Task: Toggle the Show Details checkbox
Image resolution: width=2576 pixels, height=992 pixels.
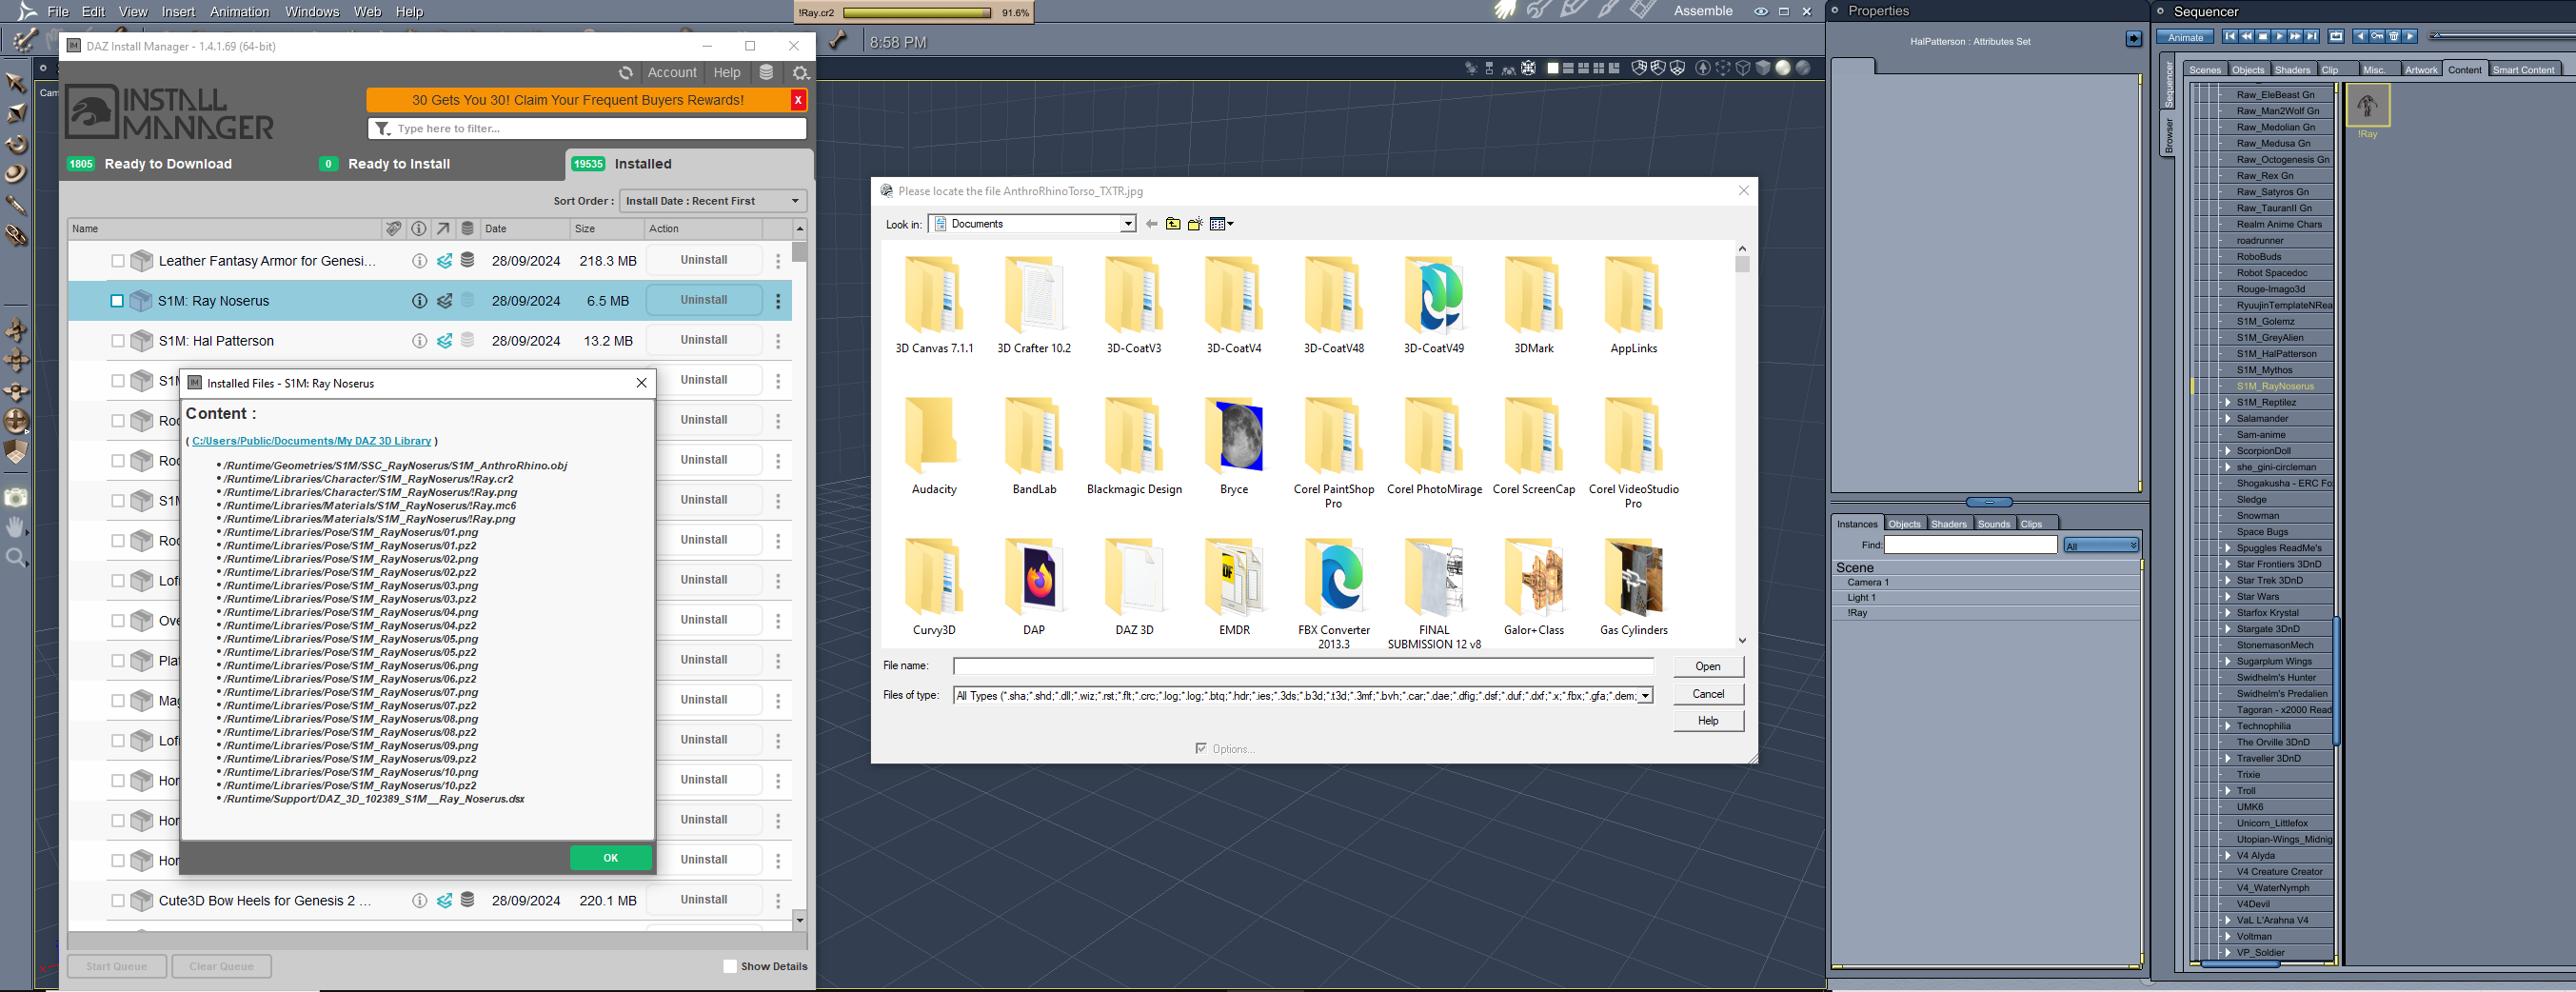Action: [x=730, y=967]
